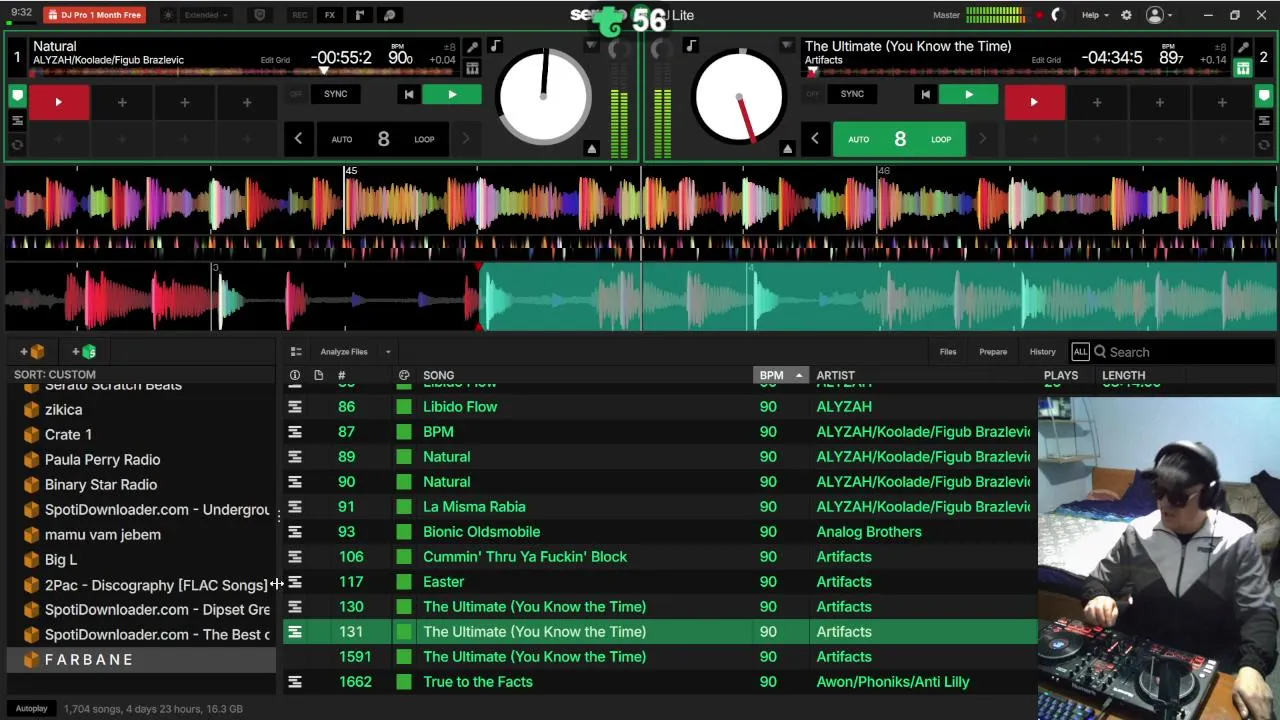Image resolution: width=1280 pixels, height=720 pixels.
Task: Adjust the master volume knob
Action: [x=1059, y=15]
